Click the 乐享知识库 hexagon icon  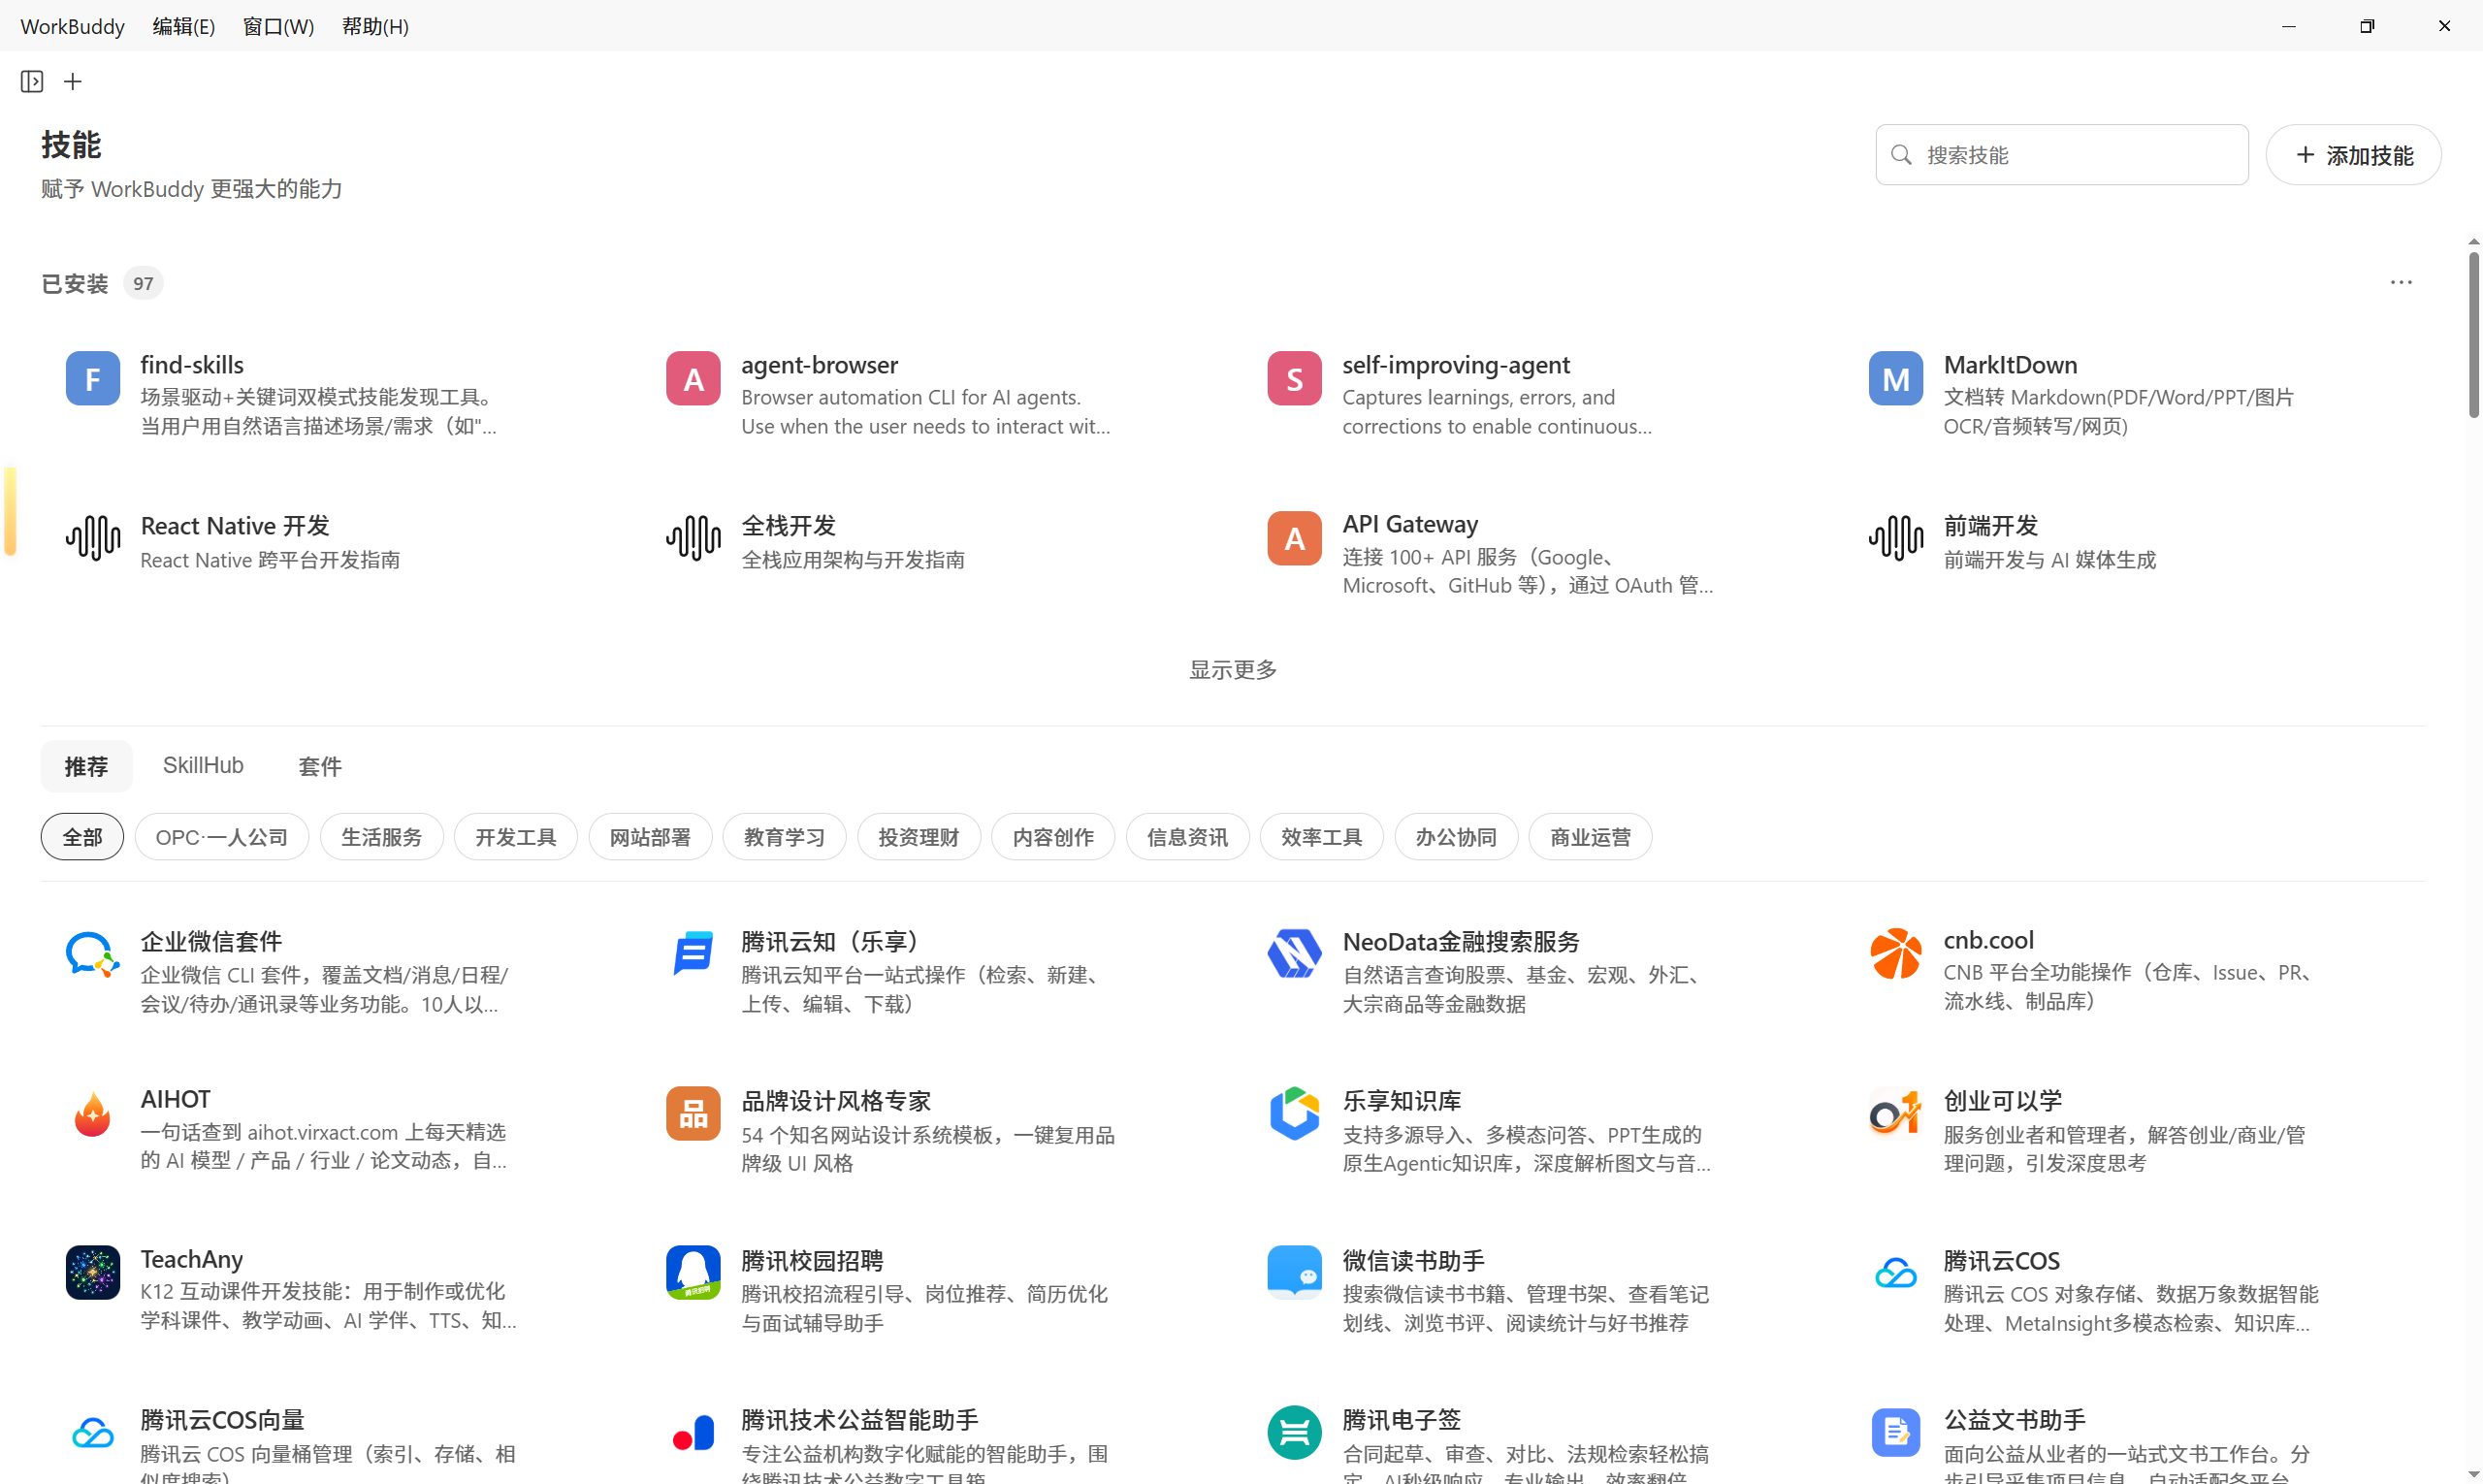click(1294, 1113)
